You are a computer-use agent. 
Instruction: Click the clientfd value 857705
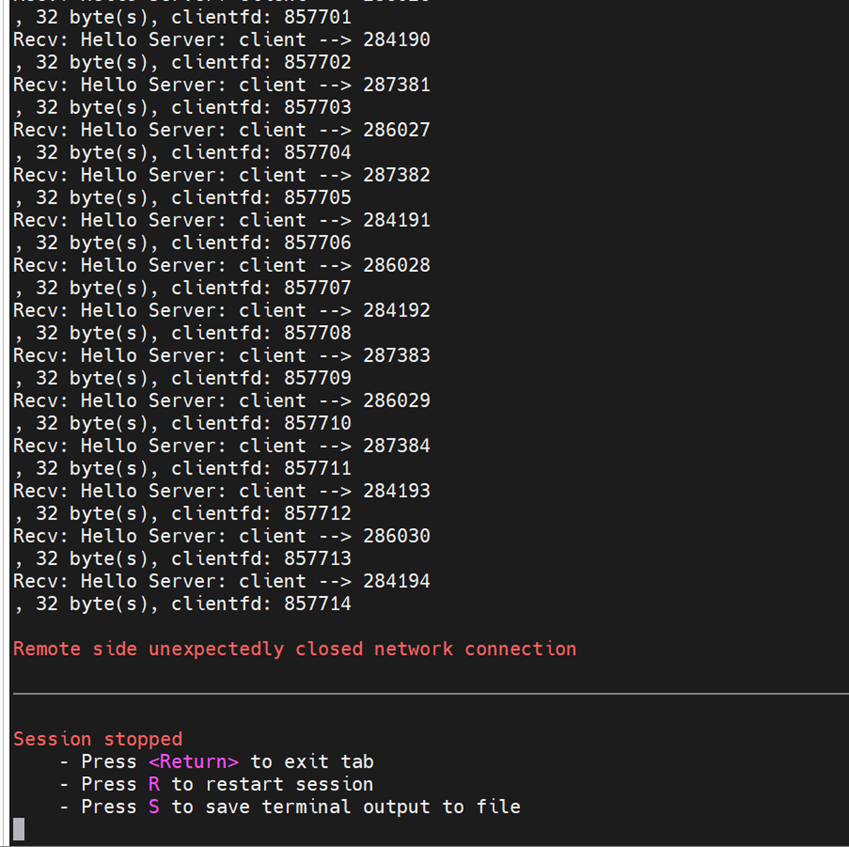coord(318,198)
